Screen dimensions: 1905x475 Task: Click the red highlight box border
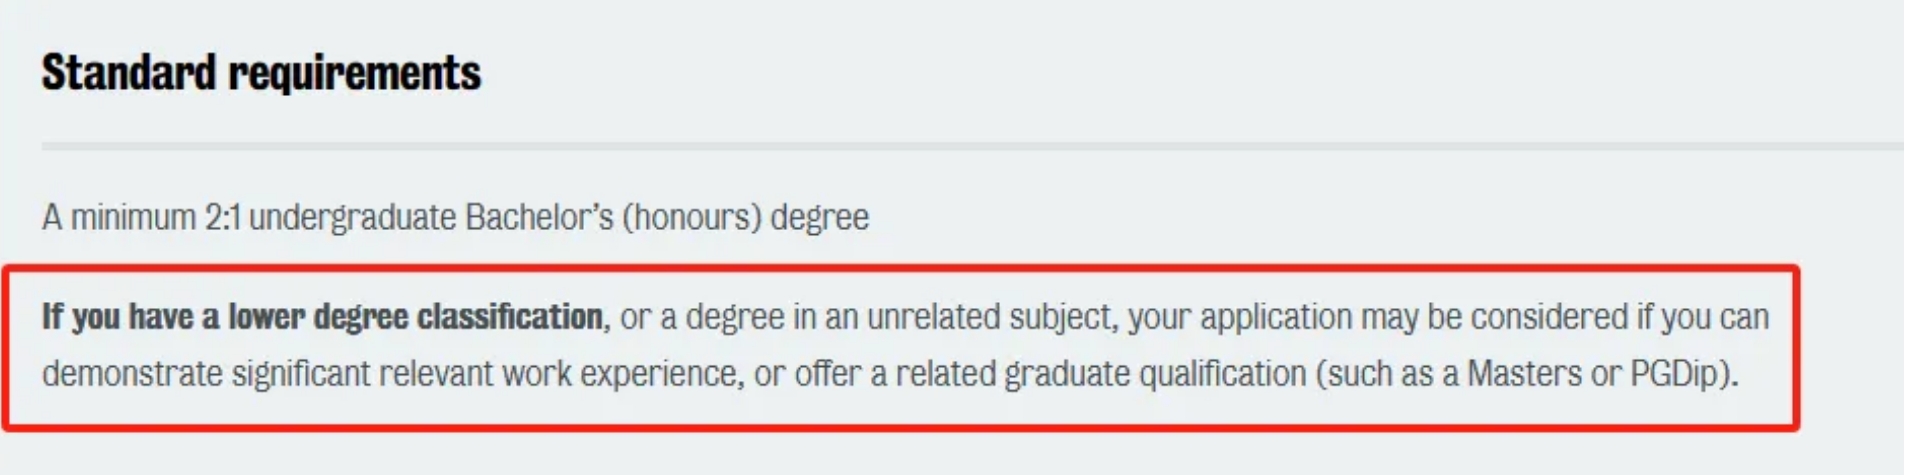pyautogui.click(x=900, y=267)
